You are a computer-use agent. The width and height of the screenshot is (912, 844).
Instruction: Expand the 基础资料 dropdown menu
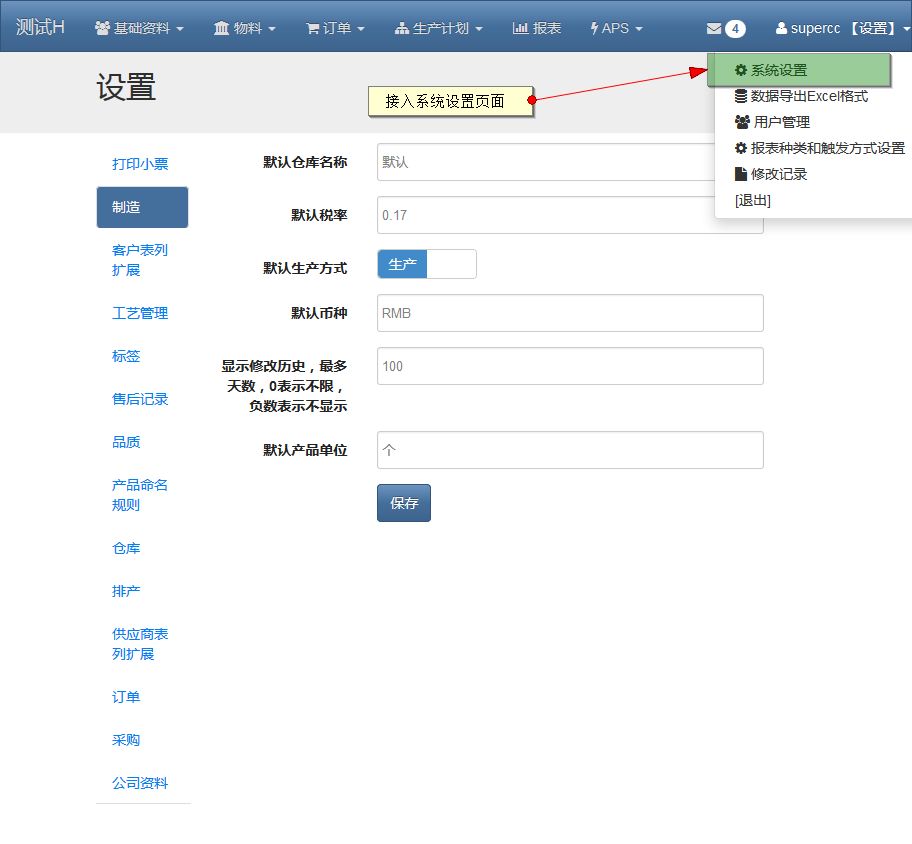click(x=139, y=28)
